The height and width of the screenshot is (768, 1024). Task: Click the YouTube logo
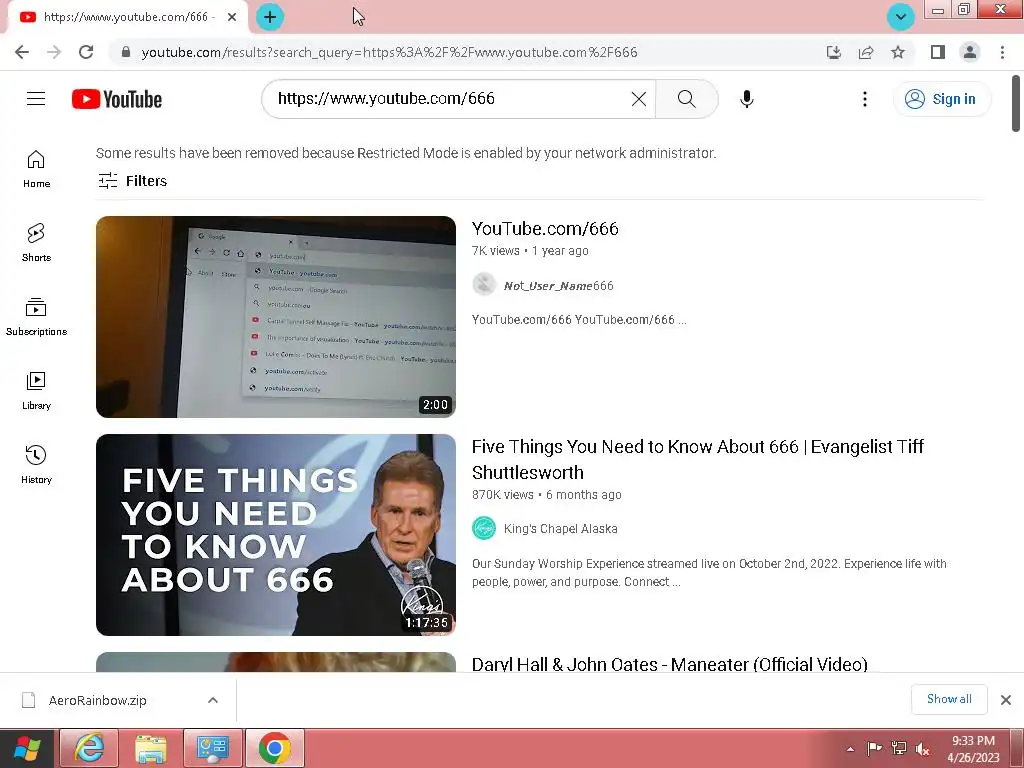(117, 99)
